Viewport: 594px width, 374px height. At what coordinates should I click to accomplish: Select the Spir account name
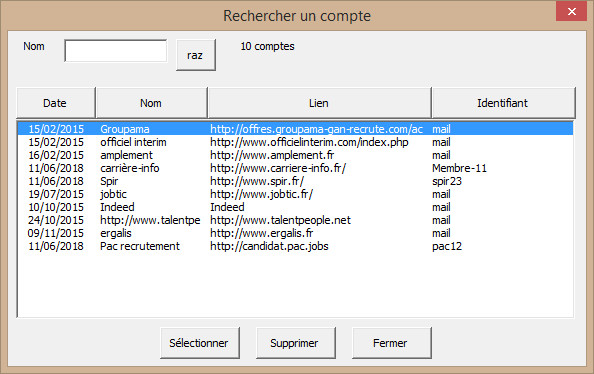(109, 181)
